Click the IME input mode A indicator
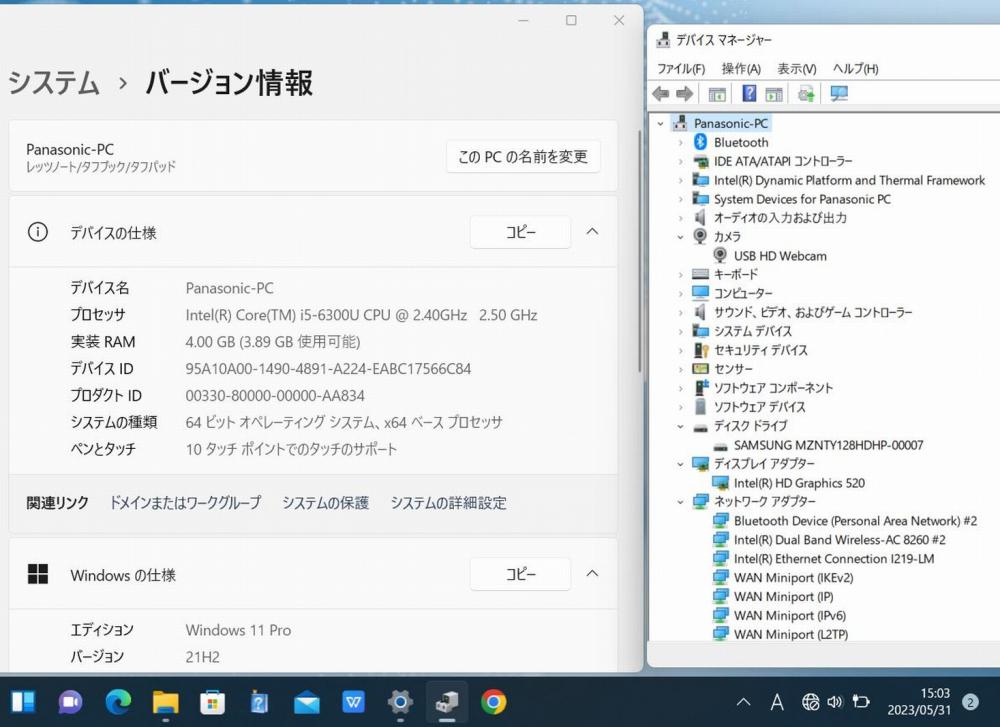The height and width of the screenshot is (727, 1000). [777, 702]
